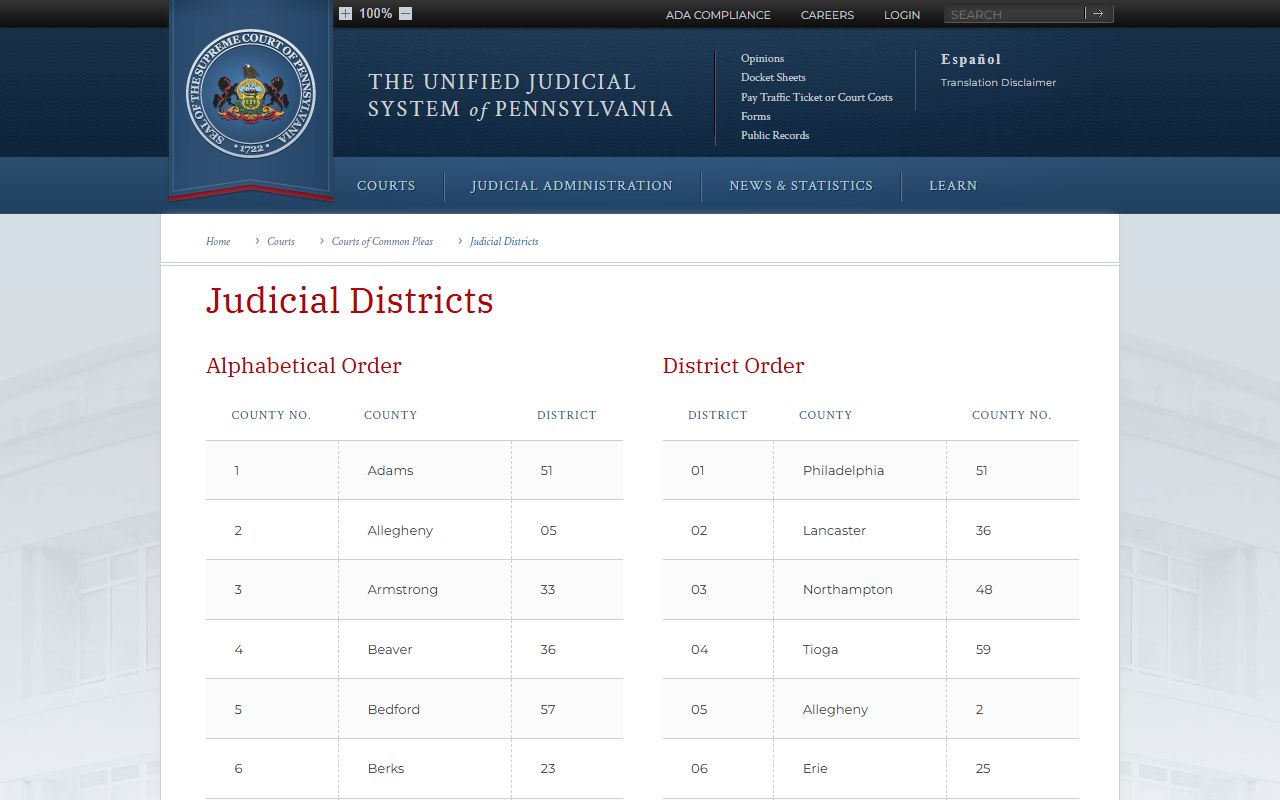Go to Courts of Common Pleas breadcrumb
Image resolution: width=1280 pixels, height=800 pixels.
(x=382, y=241)
